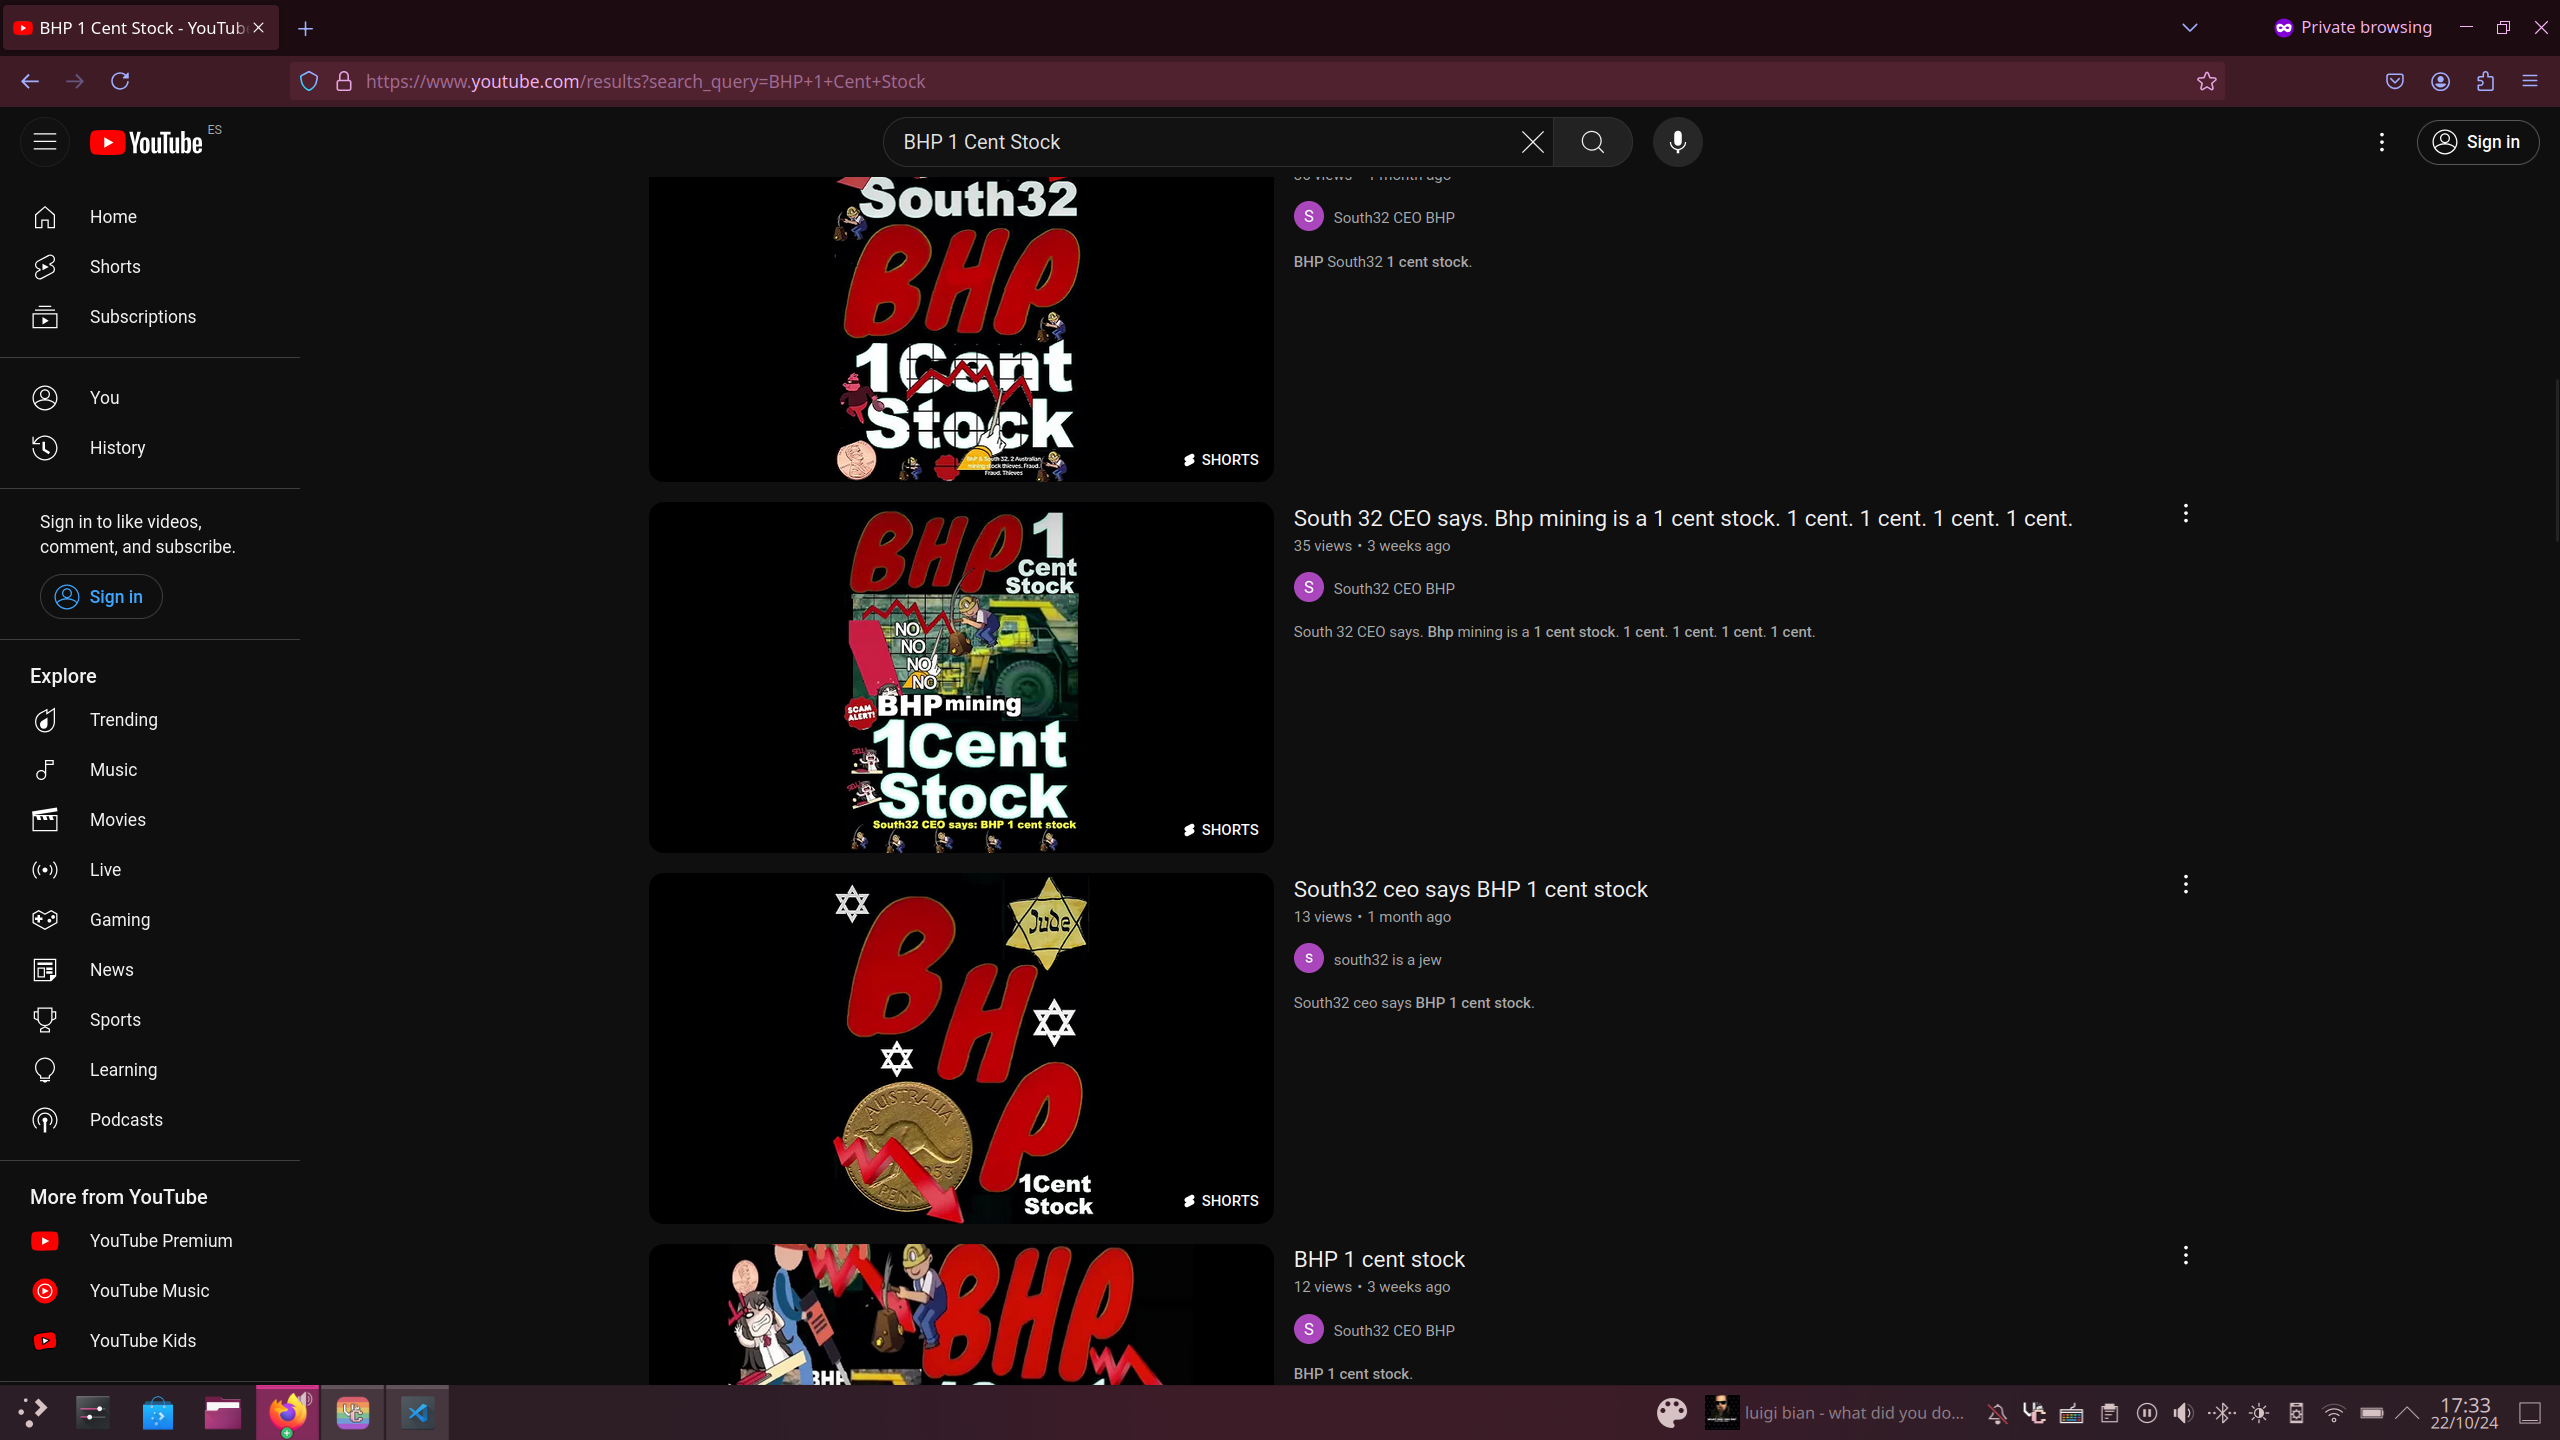Open Trending under Explore
Screen dimensions: 2560x1440
pos(150,720)
